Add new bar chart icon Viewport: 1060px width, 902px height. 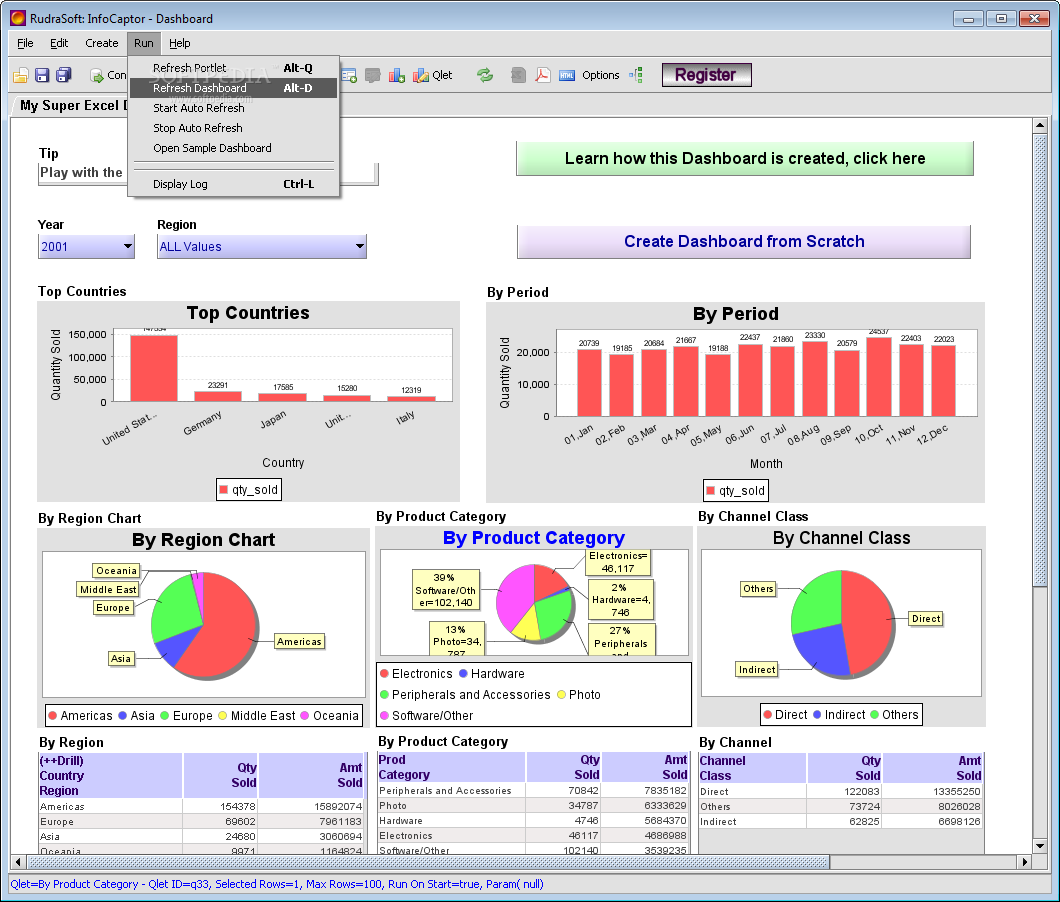[397, 75]
